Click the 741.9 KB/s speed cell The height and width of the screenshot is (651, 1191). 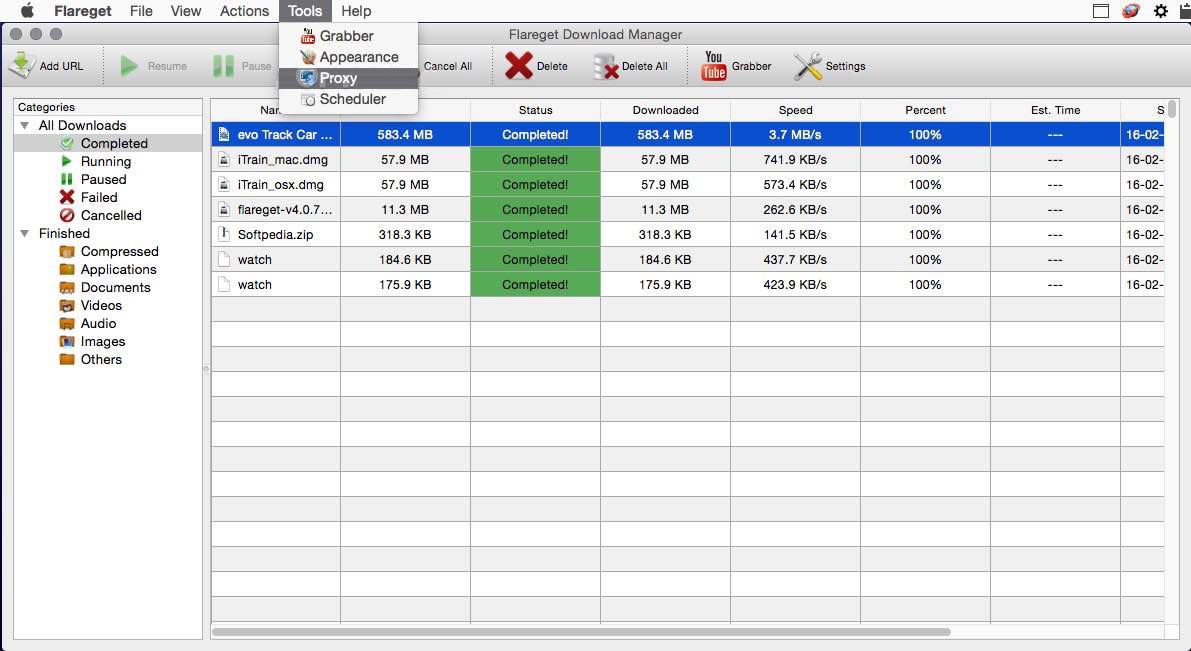point(795,160)
